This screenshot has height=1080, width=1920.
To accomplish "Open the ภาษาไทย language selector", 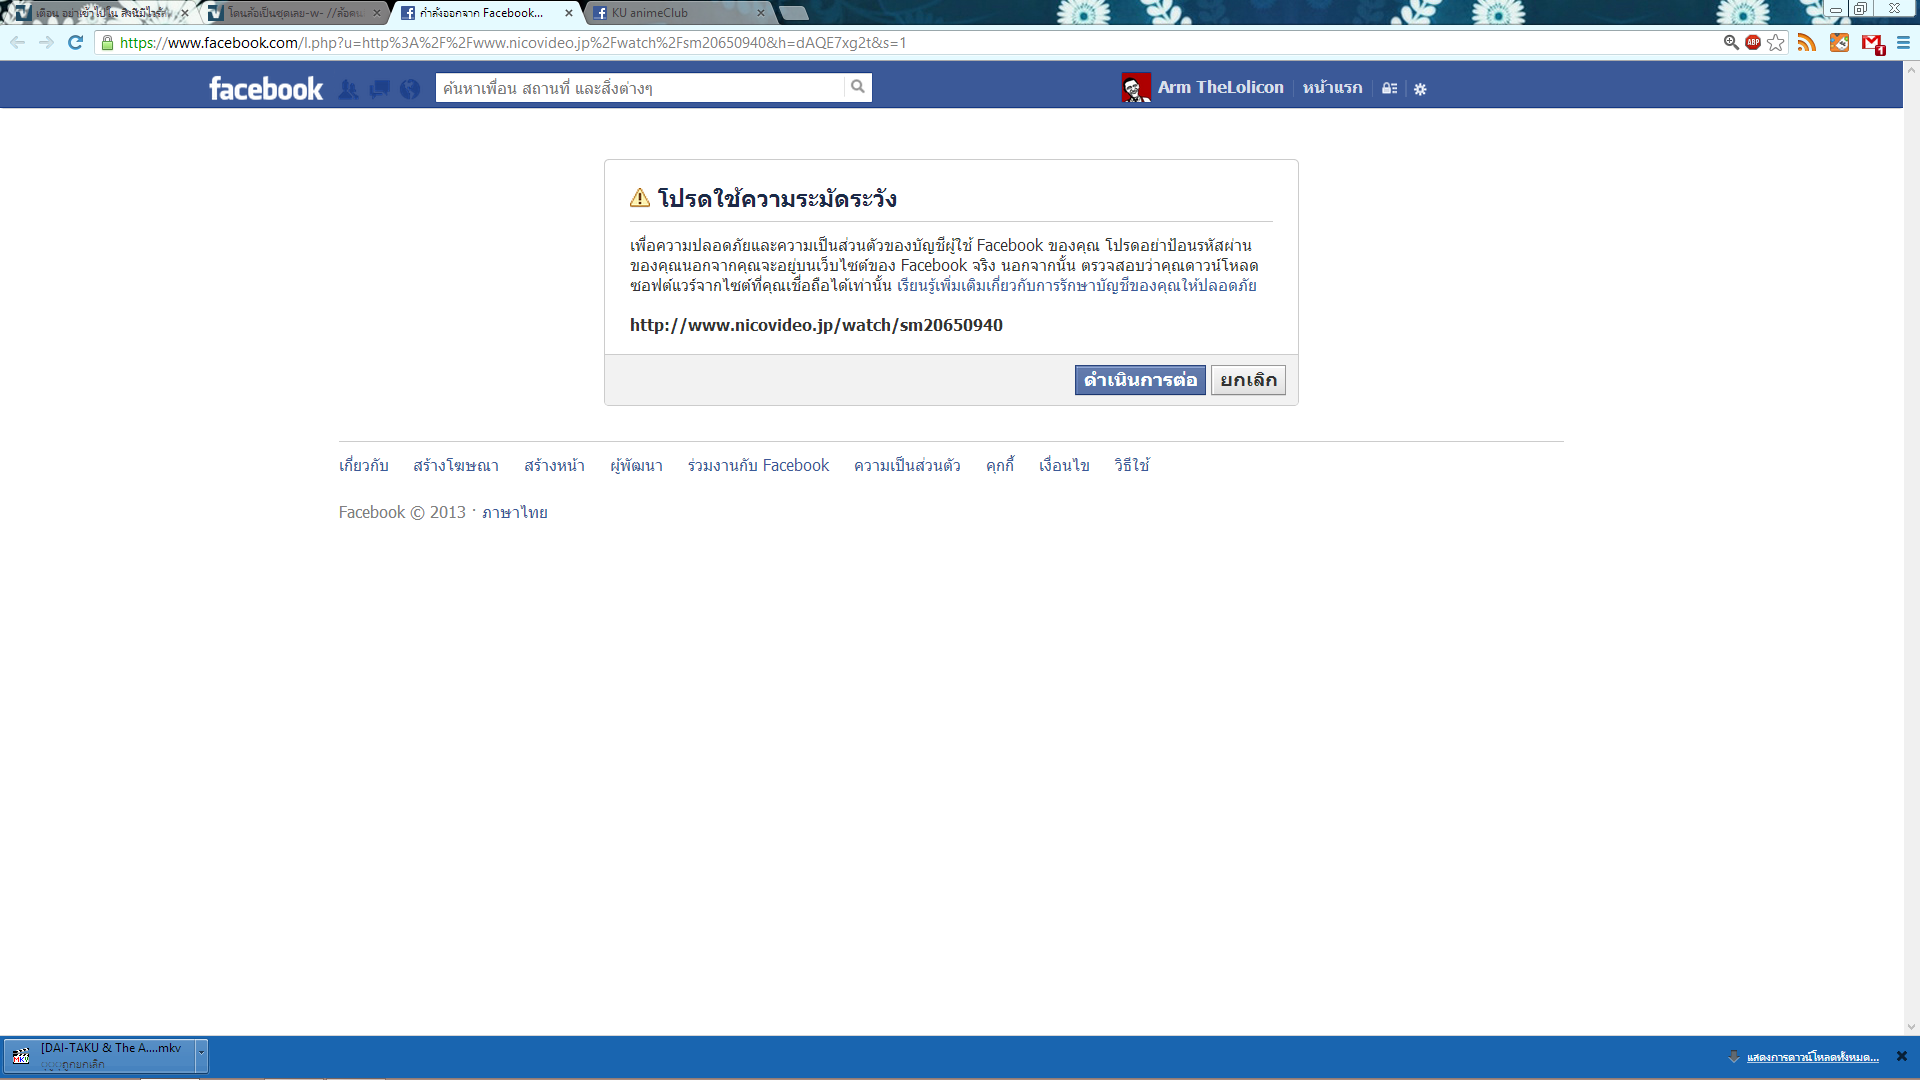I will click(514, 512).
